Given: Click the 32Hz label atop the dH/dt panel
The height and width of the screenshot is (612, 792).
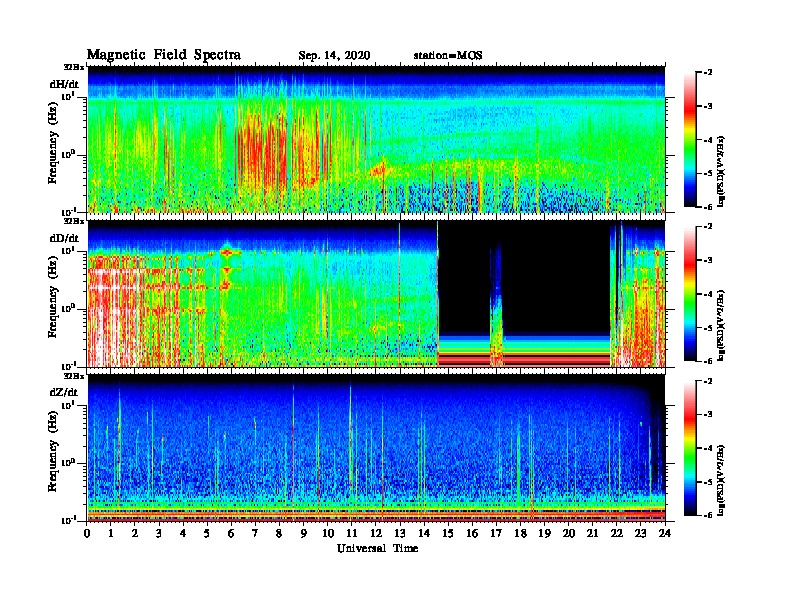Looking at the screenshot, I should coord(74,67).
